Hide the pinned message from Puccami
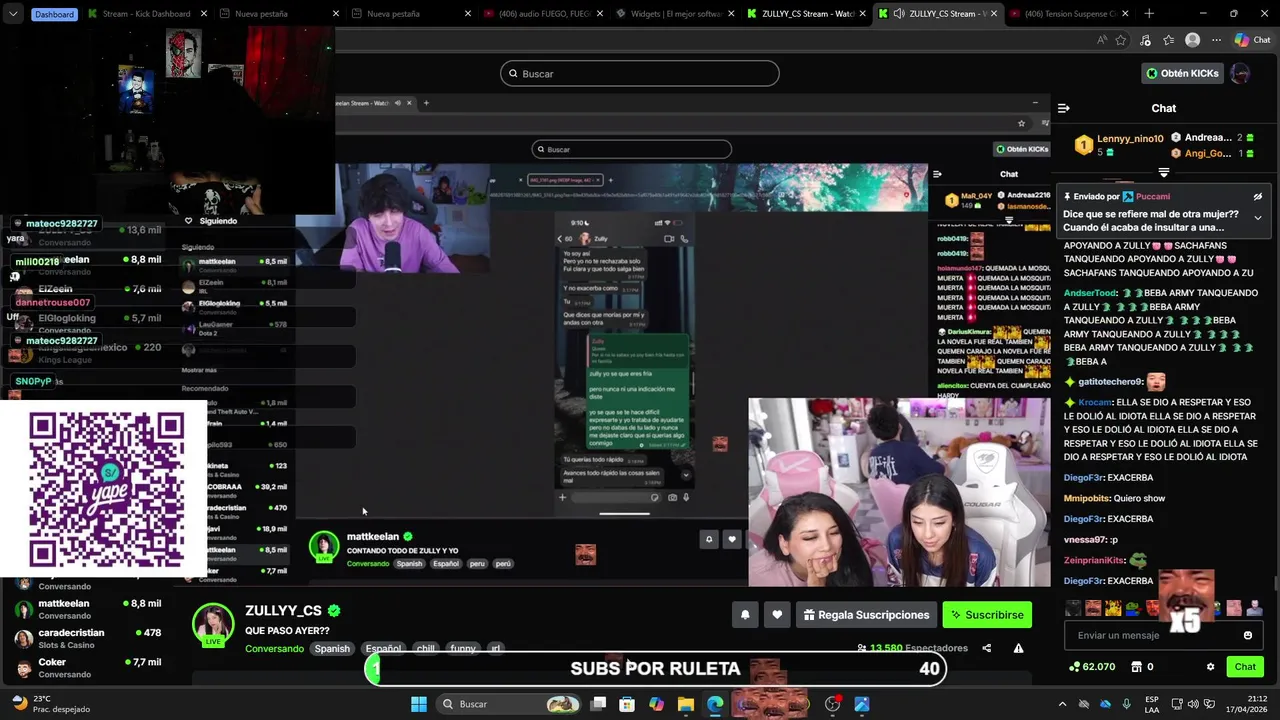The width and height of the screenshot is (1280, 720). [x=1258, y=197]
